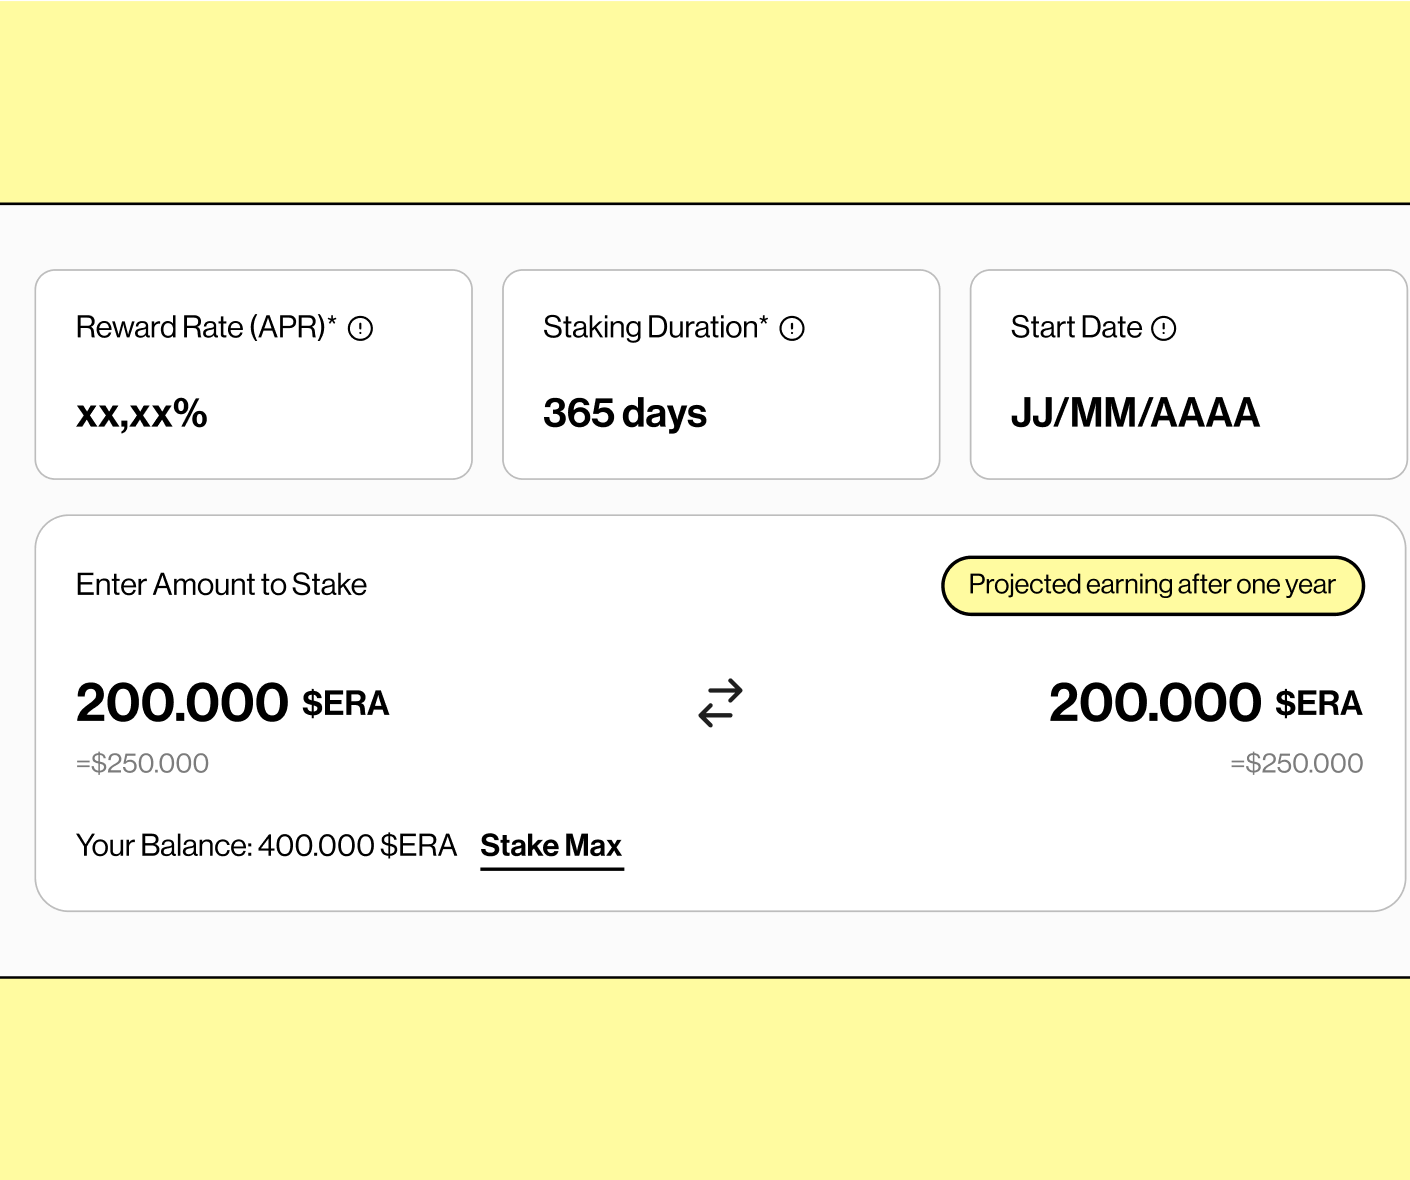Viewport: 1410px width, 1180px height.
Task: Click the 200.000 $ERA stake amount field
Action: tap(233, 702)
